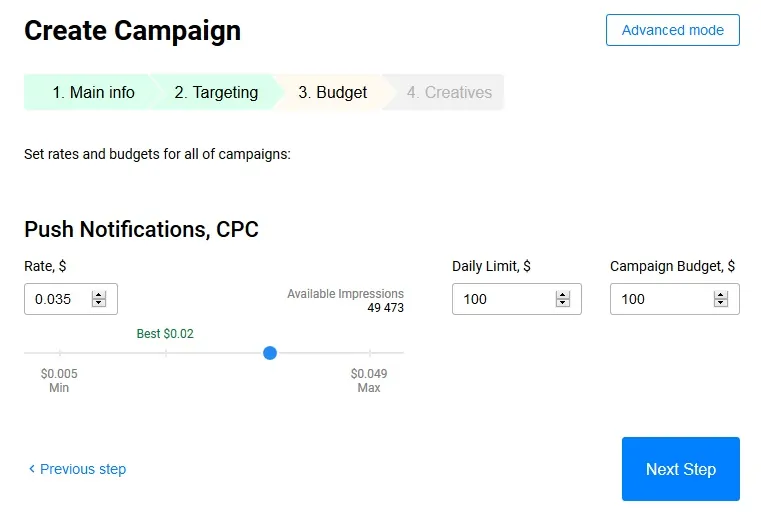761x514 pixels.
Task: Go to the Main info step
Action: (x=88, y=93)
